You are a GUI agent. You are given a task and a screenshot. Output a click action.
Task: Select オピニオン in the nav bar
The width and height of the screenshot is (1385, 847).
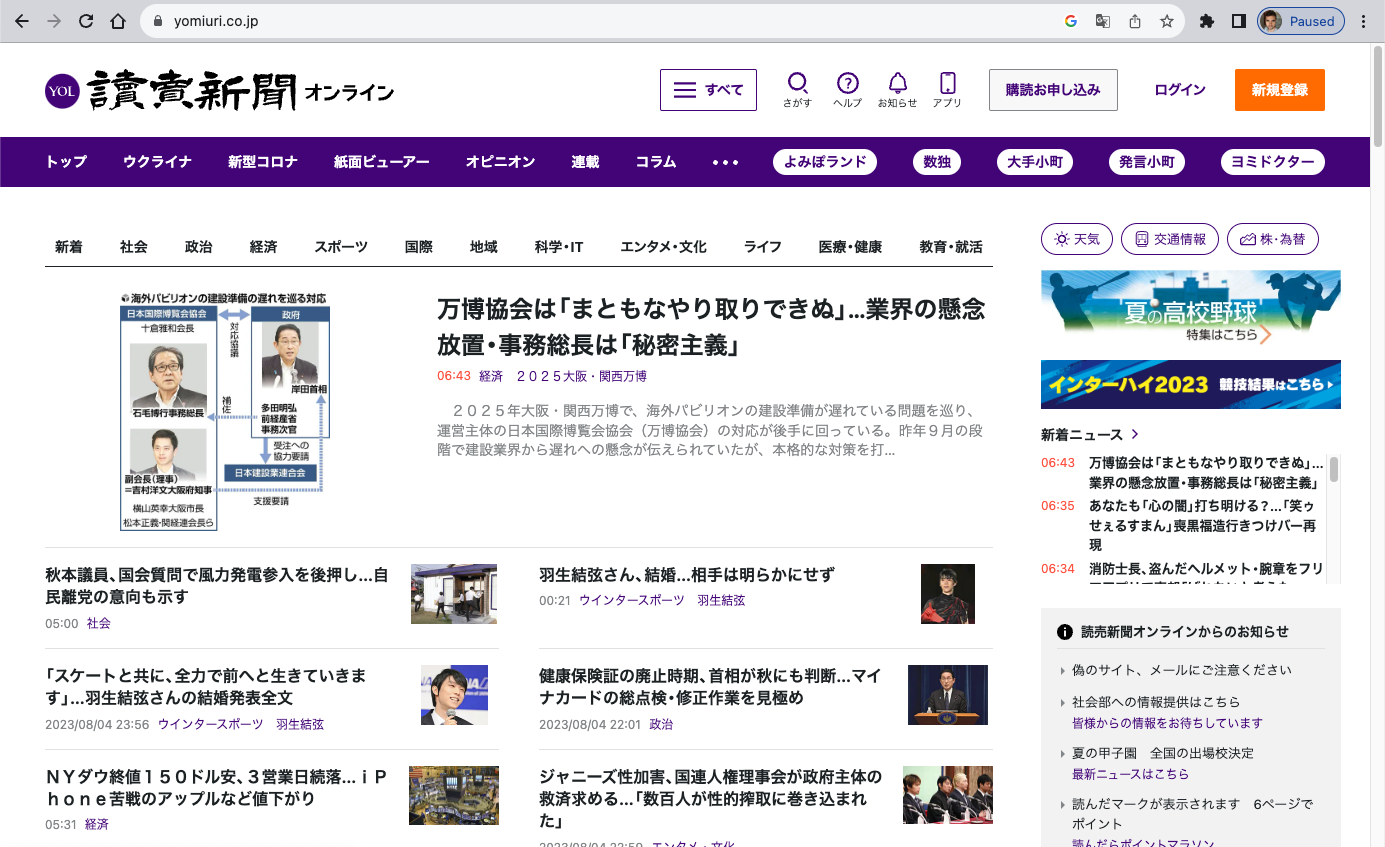click(500, 162)
